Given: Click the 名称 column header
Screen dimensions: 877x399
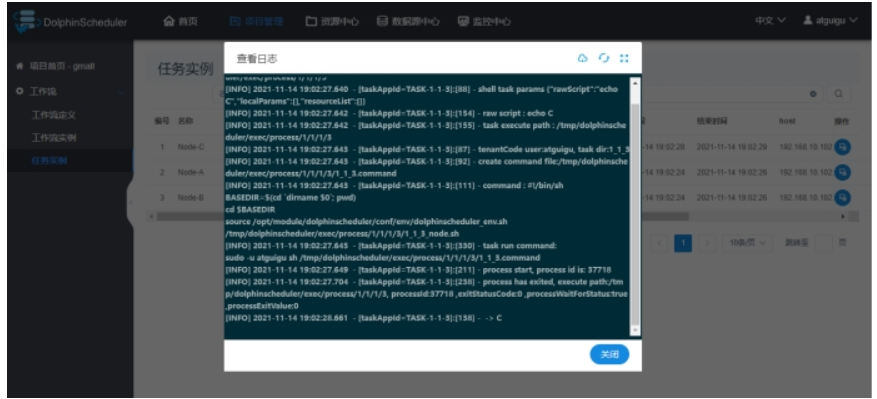Looking at the screenshot, I should pos(186,121).
